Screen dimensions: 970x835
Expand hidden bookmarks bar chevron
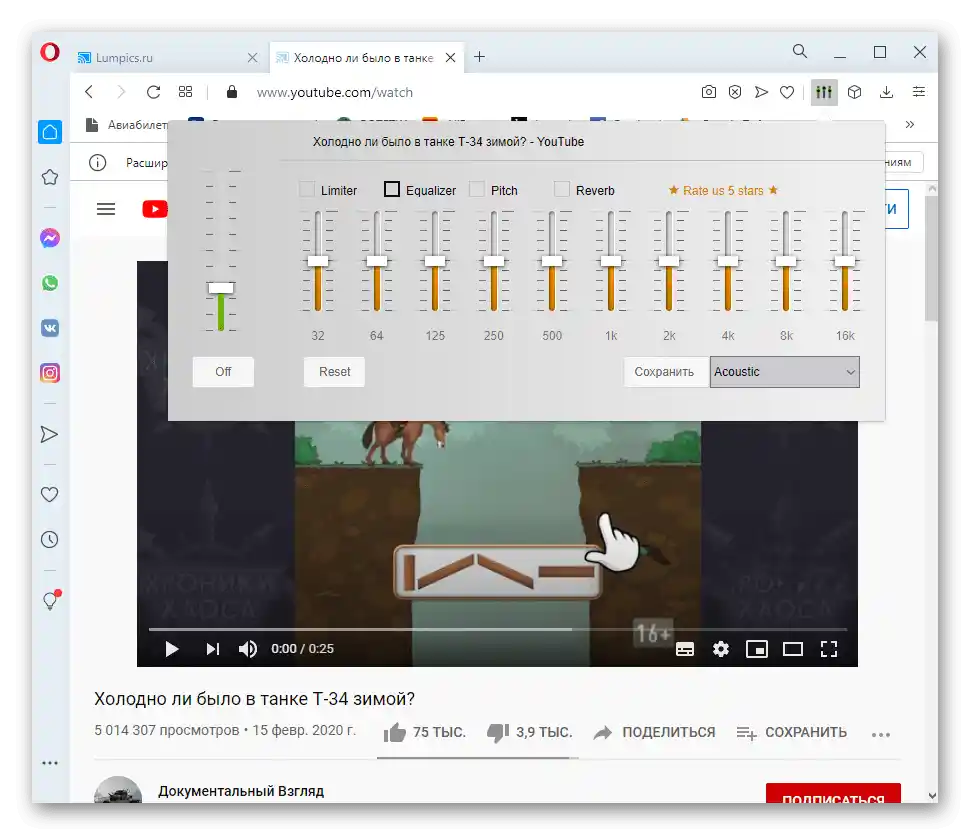click(909, 124)
